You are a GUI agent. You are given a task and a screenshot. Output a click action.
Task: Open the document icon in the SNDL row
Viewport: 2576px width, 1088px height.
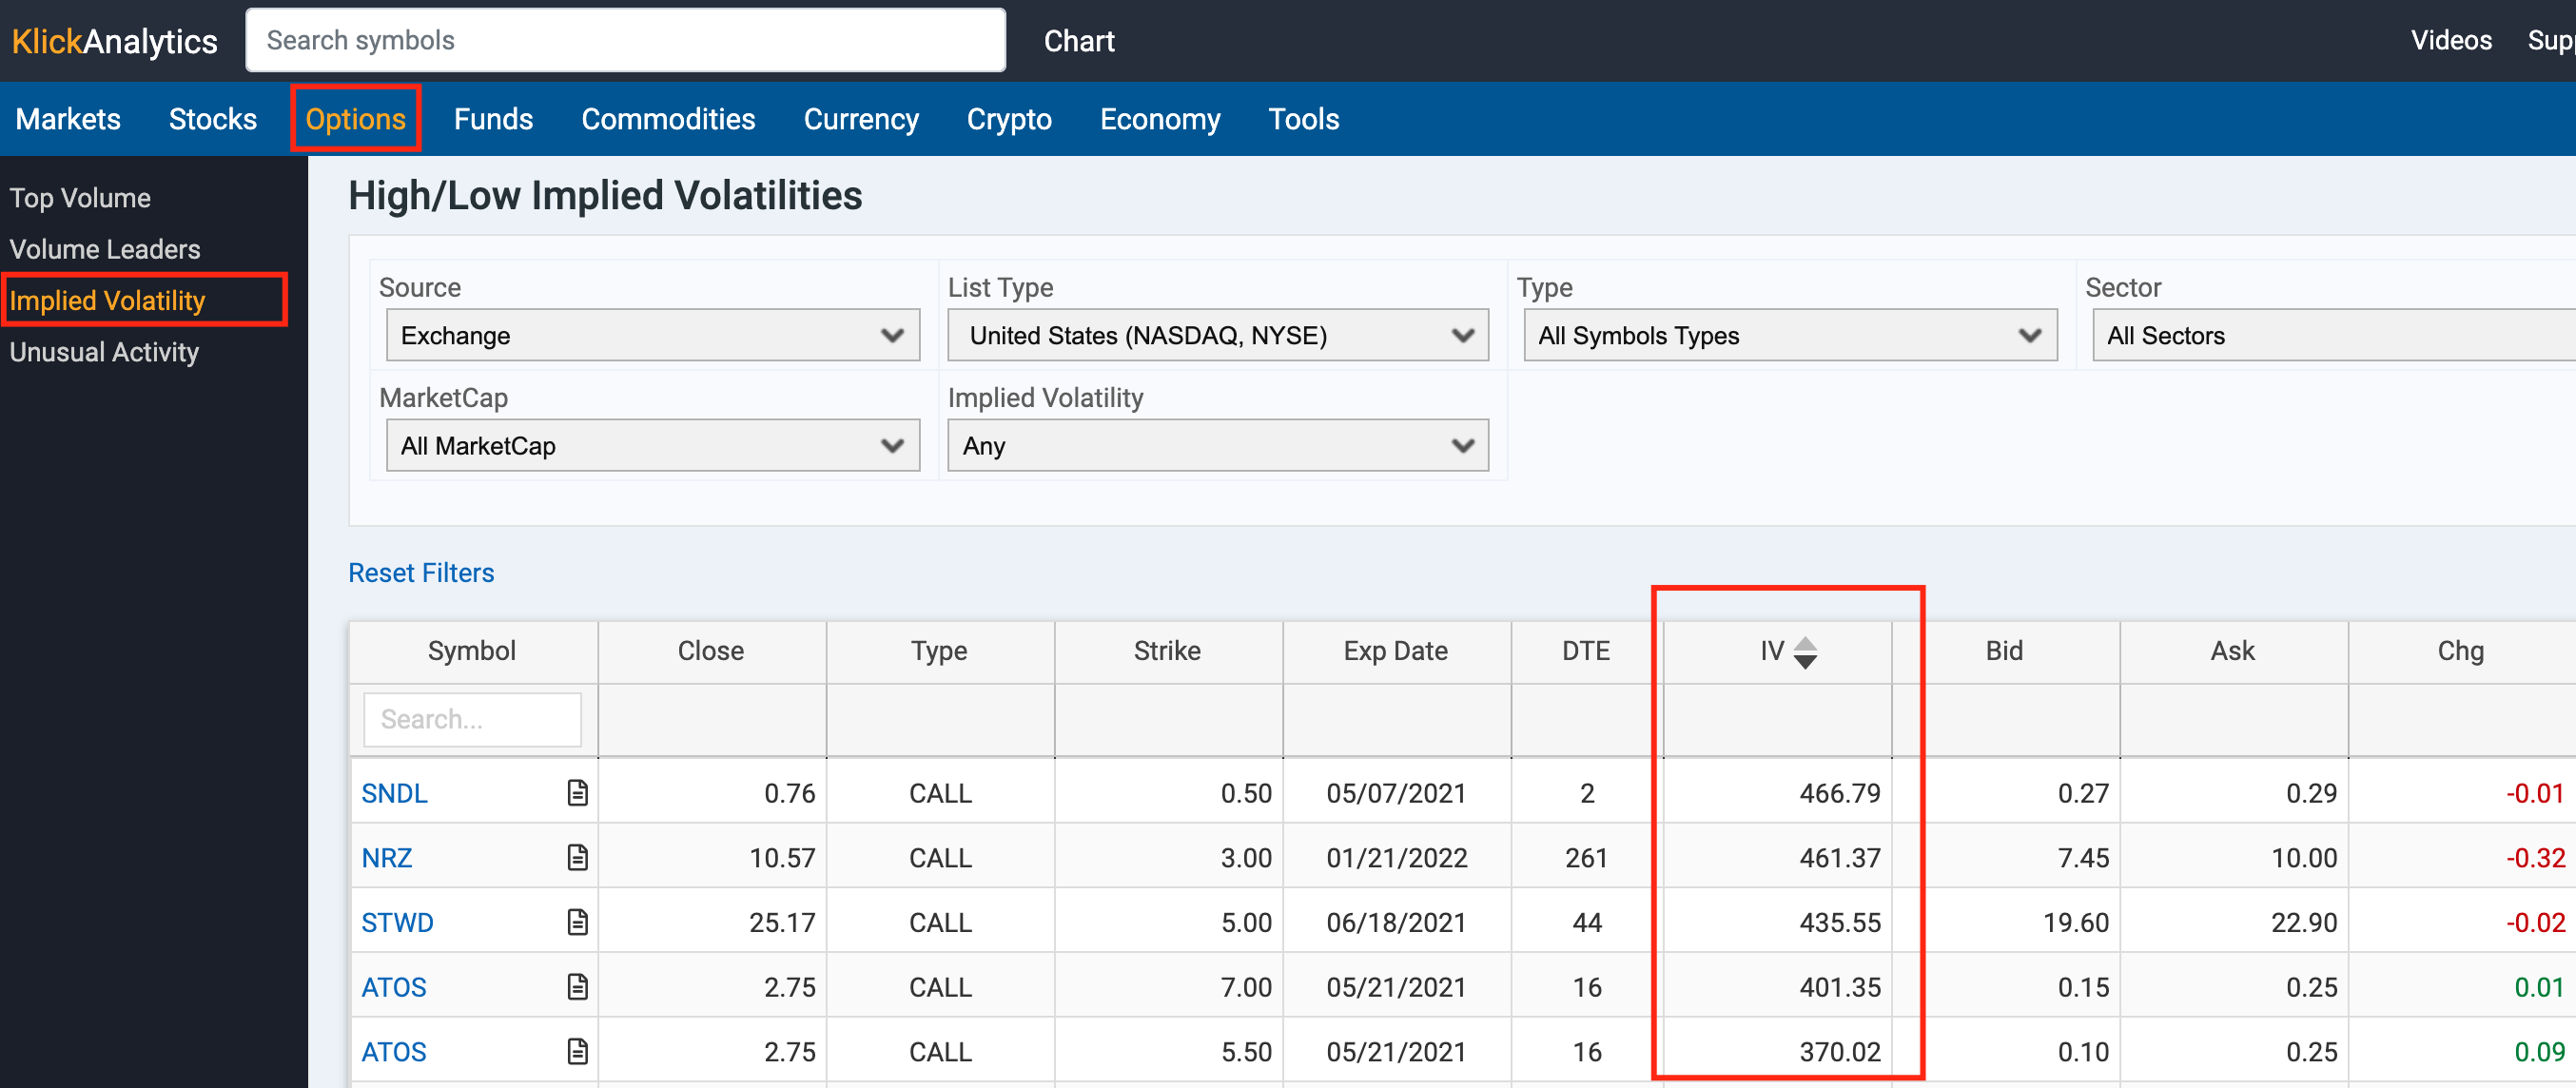pos(577,793)
